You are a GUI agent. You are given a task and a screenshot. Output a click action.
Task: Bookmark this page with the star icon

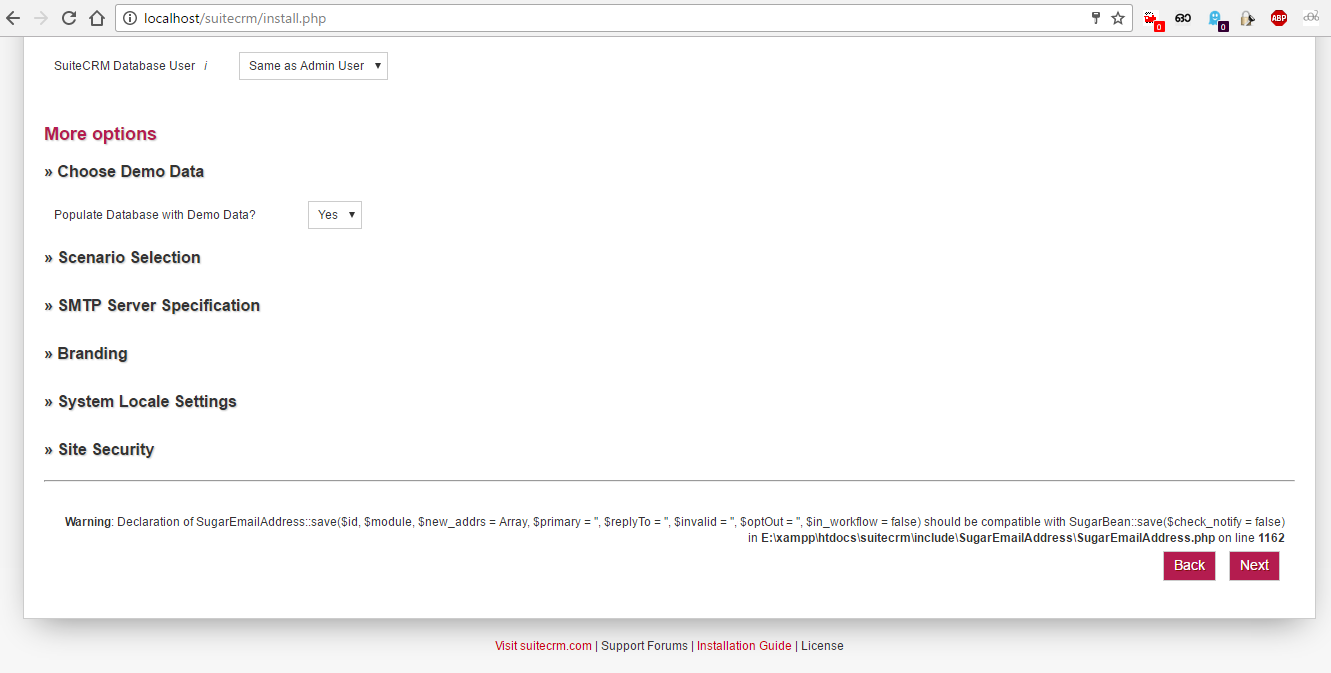[1118, 18]
